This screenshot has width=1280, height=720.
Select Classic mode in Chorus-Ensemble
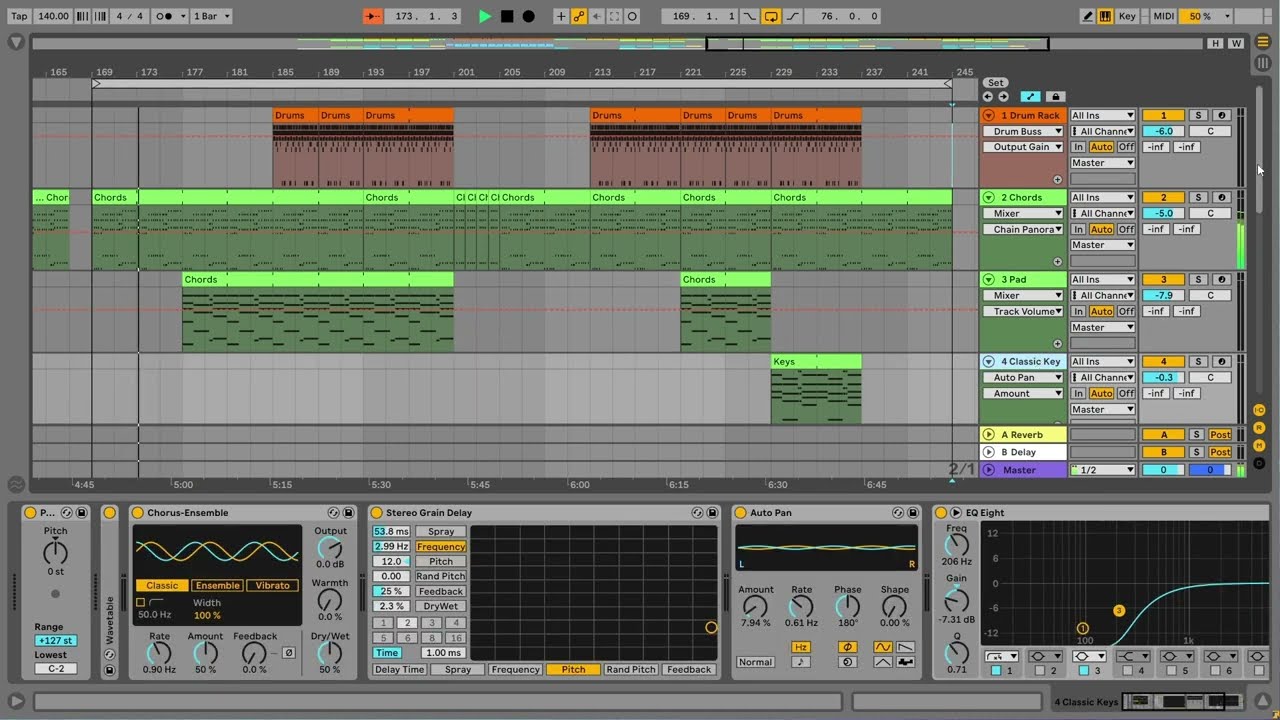point(162,586)
